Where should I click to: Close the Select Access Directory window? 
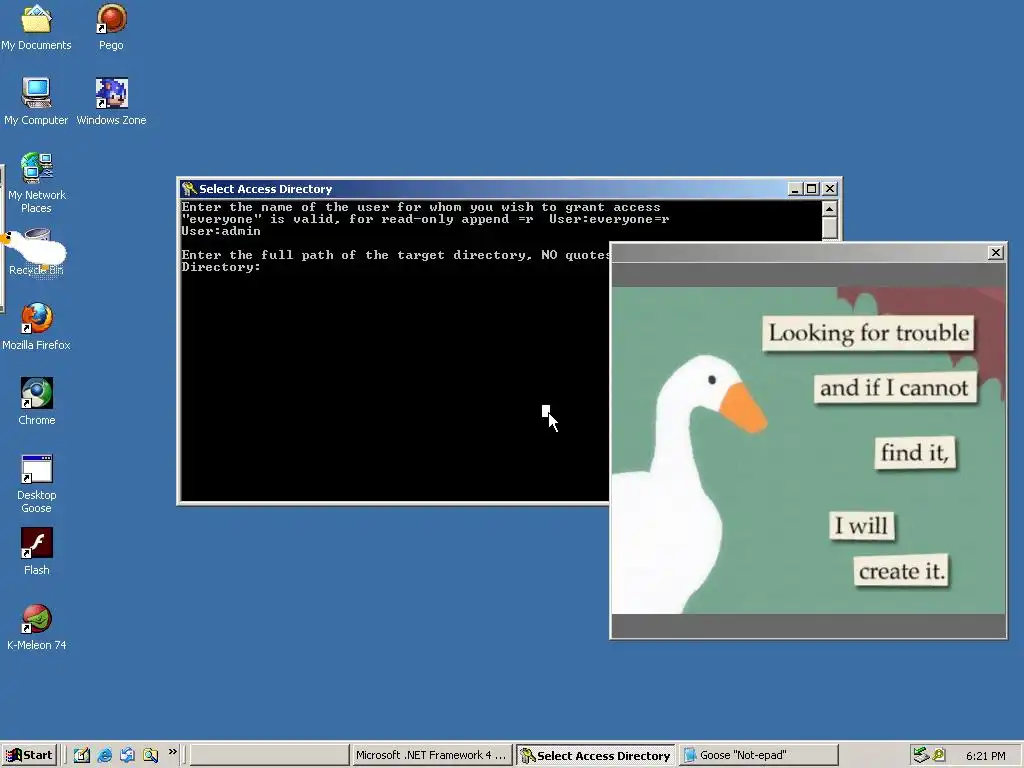[x=829, y=189]
